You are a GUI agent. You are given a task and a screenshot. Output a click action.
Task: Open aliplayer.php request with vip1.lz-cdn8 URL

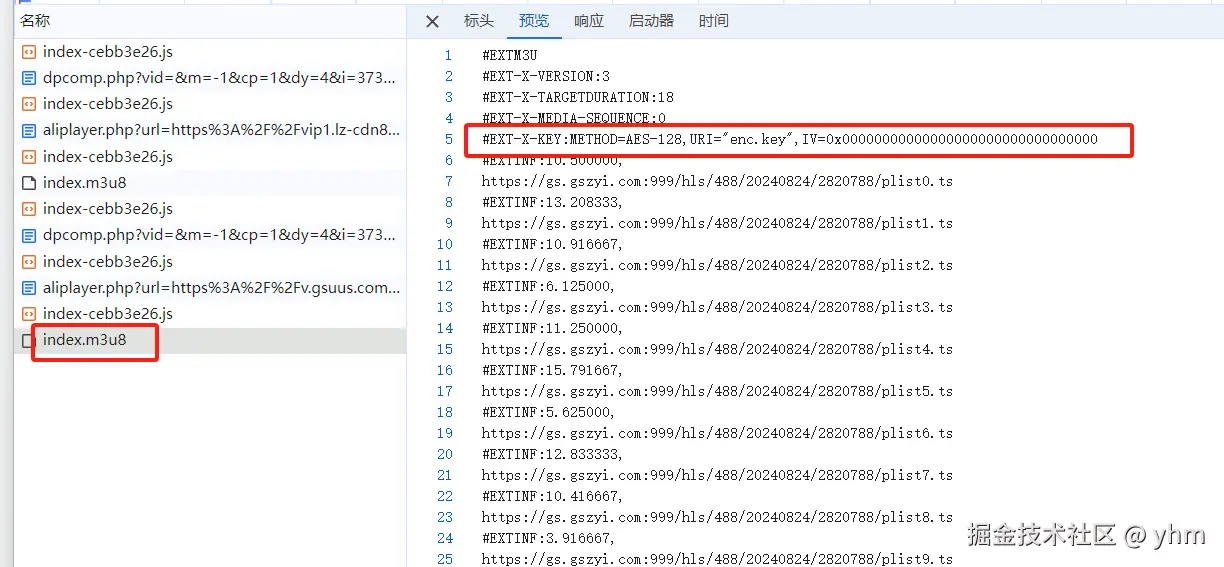(210, 130)
